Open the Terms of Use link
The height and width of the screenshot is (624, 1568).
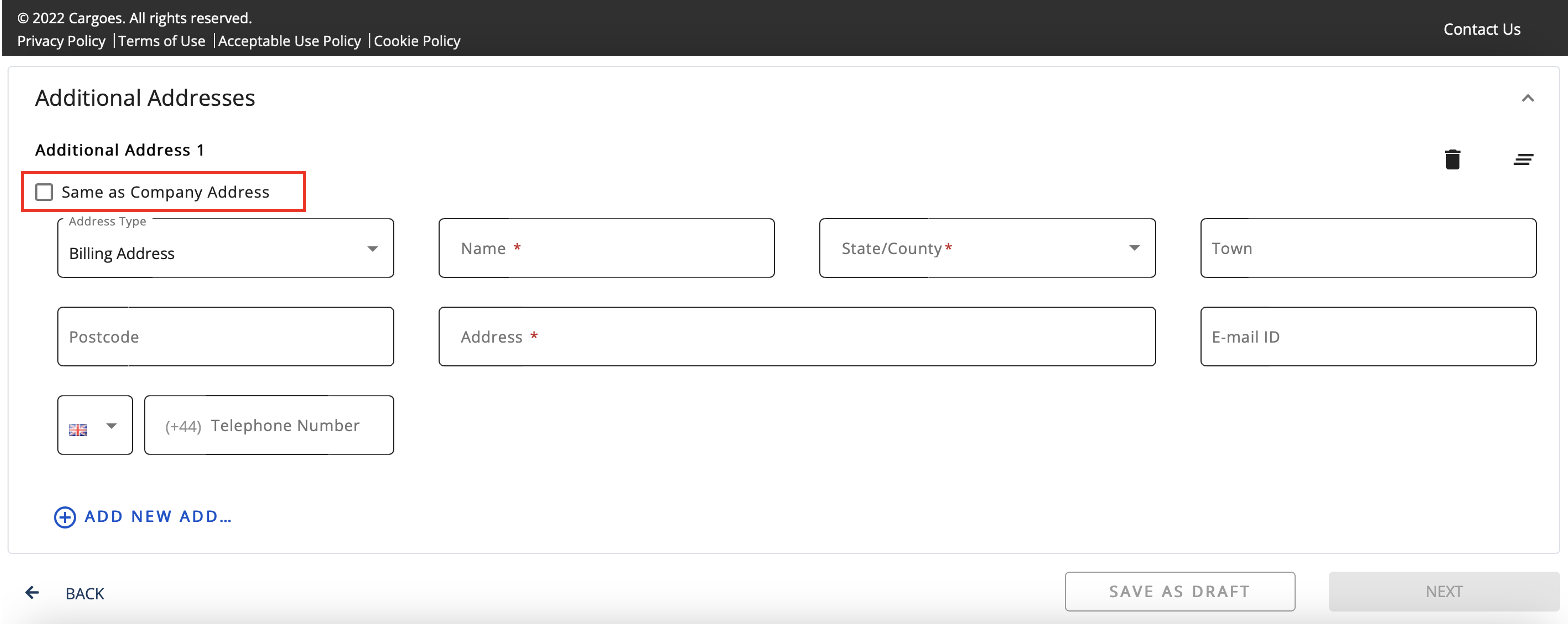point(162,41)
